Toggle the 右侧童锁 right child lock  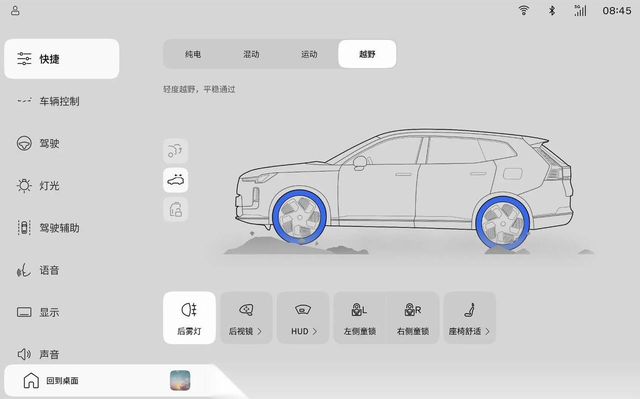point(413,318)
